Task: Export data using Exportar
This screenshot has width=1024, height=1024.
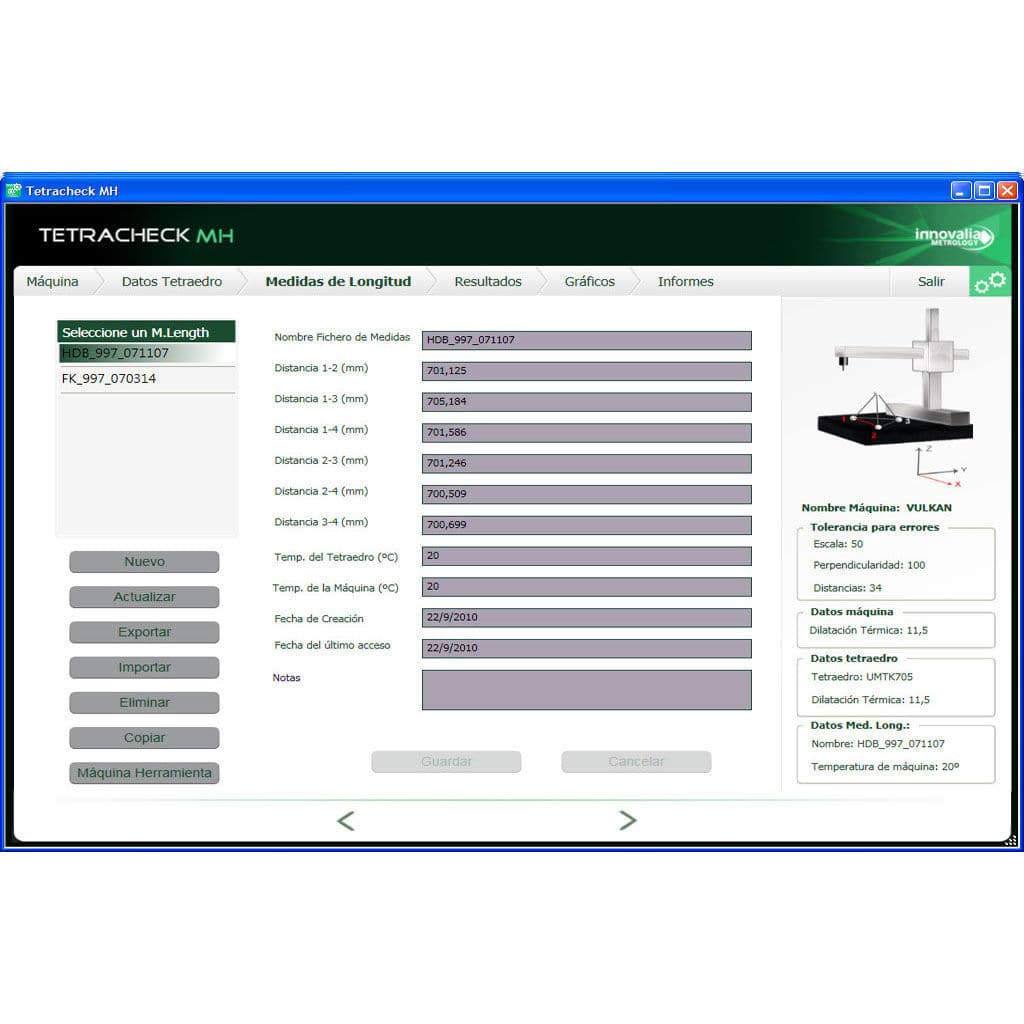Action: 143,632
